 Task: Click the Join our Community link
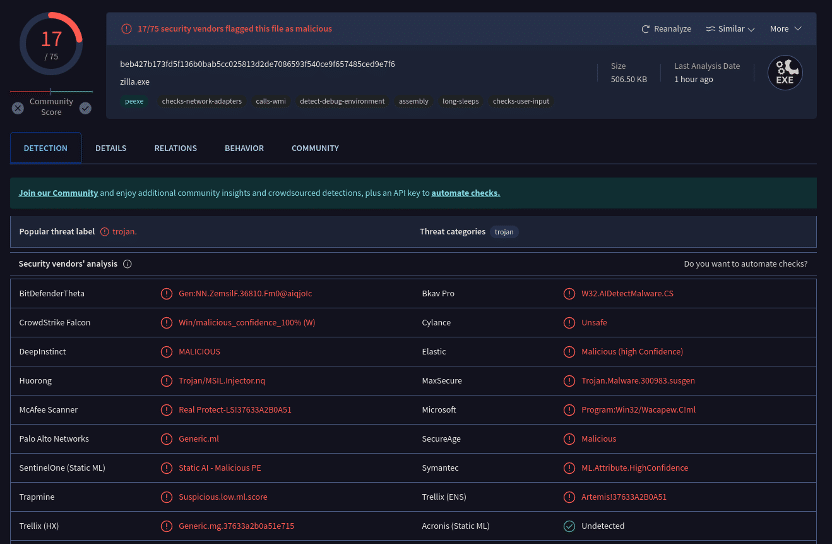click(x=58, y=193)
